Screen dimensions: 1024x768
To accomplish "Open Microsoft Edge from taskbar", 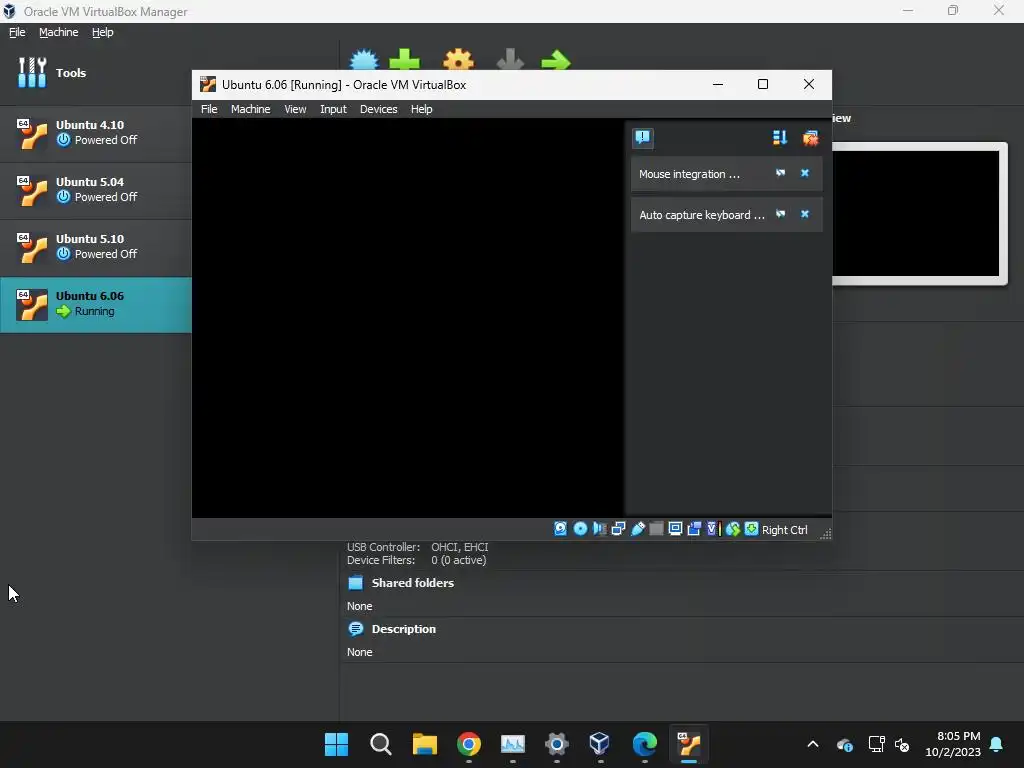I will (645, 744).
